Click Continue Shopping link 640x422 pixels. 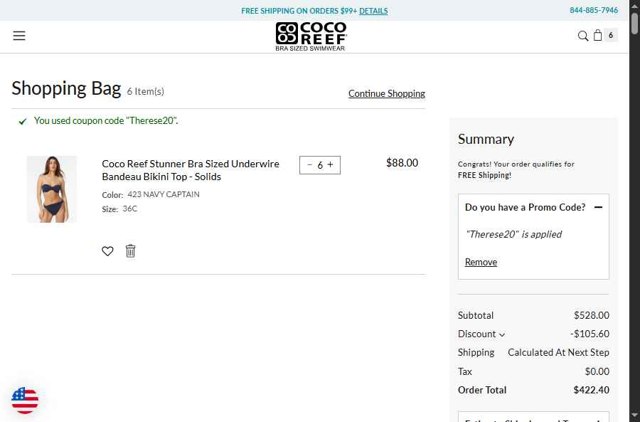click(387, 93)
